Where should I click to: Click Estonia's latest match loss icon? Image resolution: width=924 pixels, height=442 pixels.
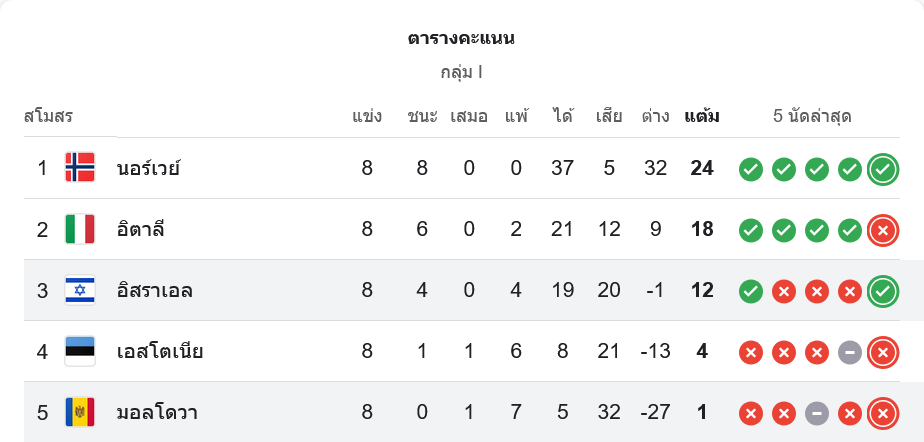tap(882, 352)
